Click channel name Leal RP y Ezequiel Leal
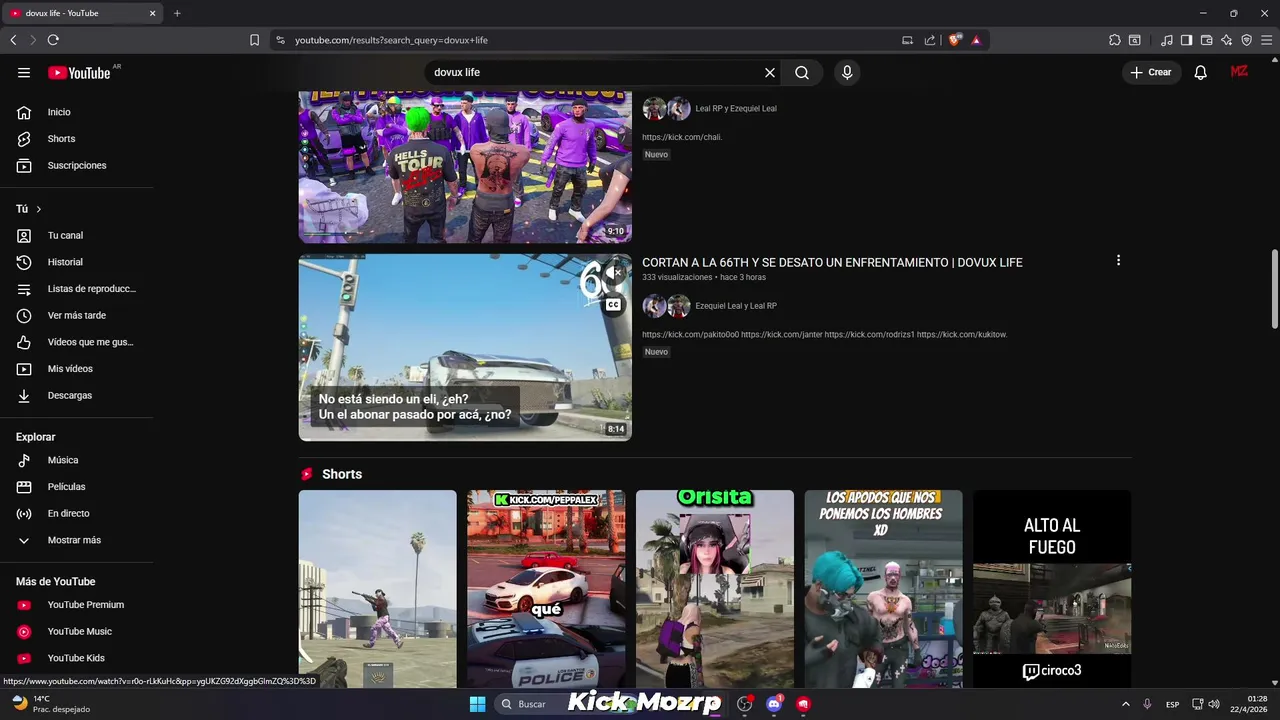1280x720 pixels. (736, 108)
